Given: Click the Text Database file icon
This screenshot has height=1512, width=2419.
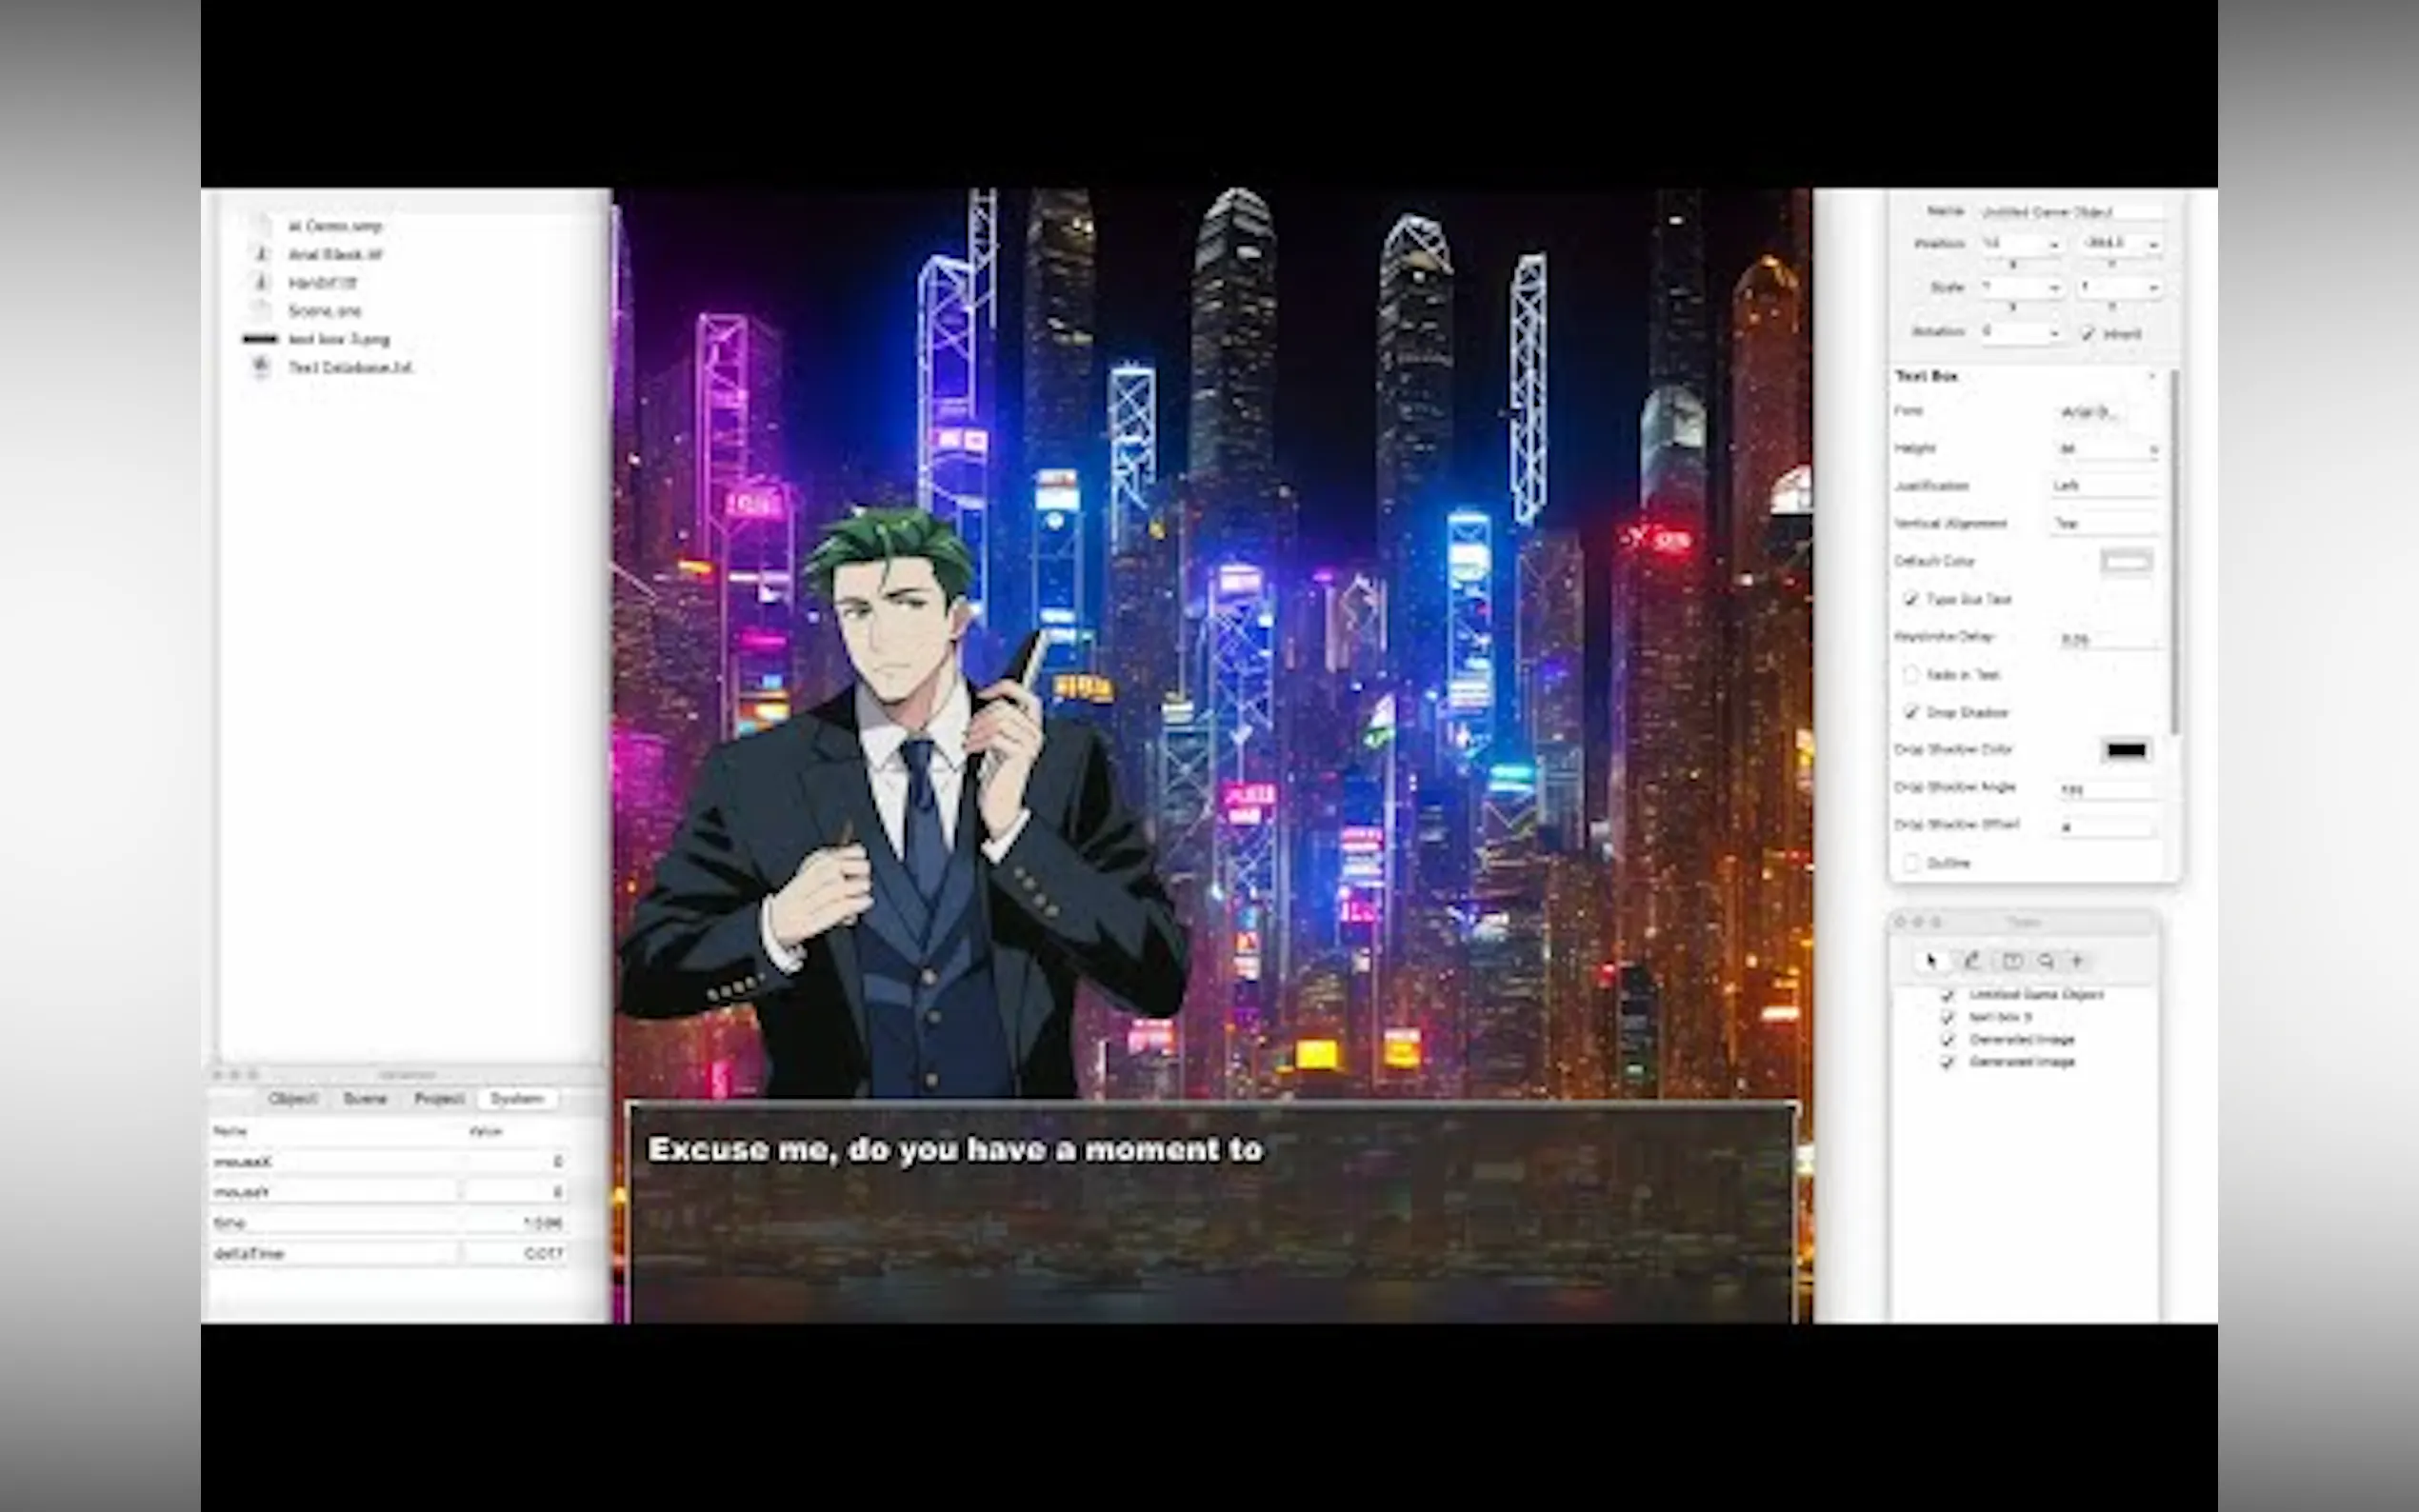Looking at the screenshot, I should [261, 367].
